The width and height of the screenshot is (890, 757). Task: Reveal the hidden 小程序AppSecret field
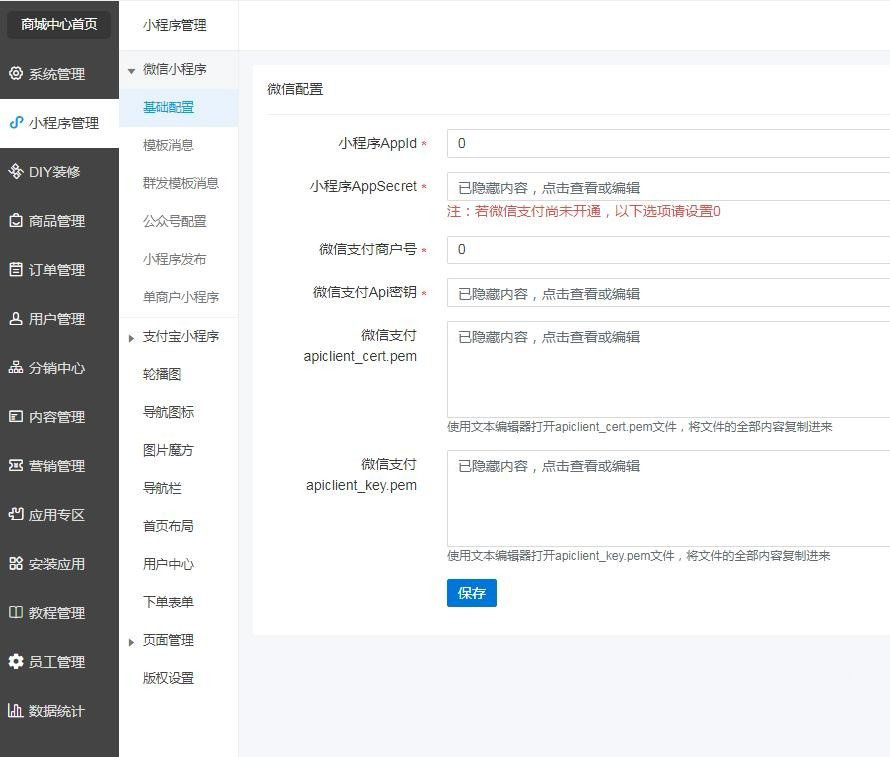coord(668,187)
